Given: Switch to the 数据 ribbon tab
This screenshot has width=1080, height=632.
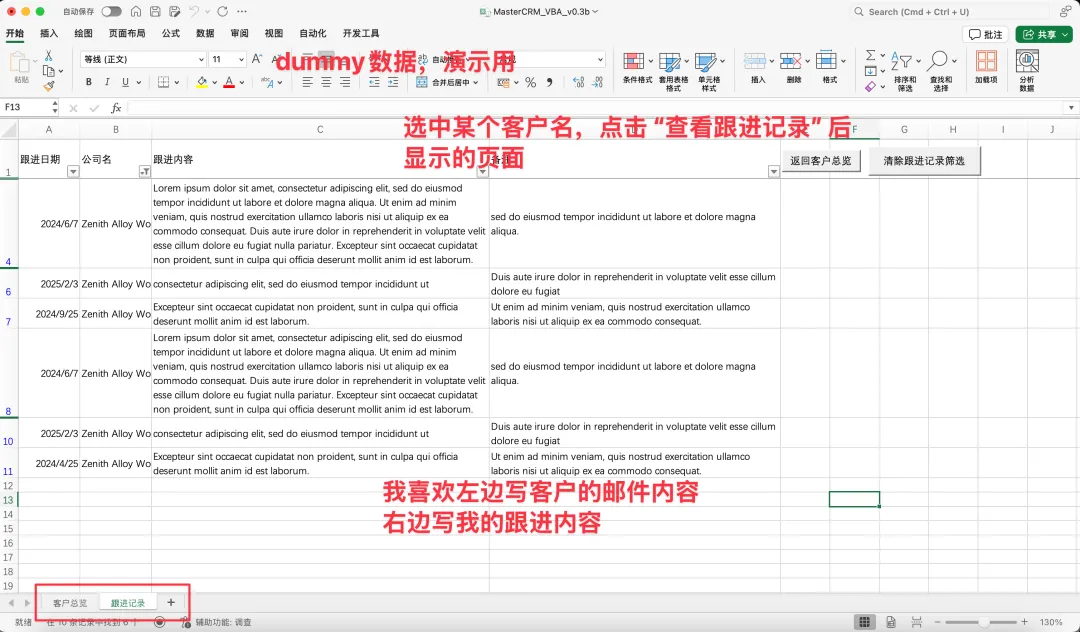Looking at the screenshot, I should [x=205, y=33].
